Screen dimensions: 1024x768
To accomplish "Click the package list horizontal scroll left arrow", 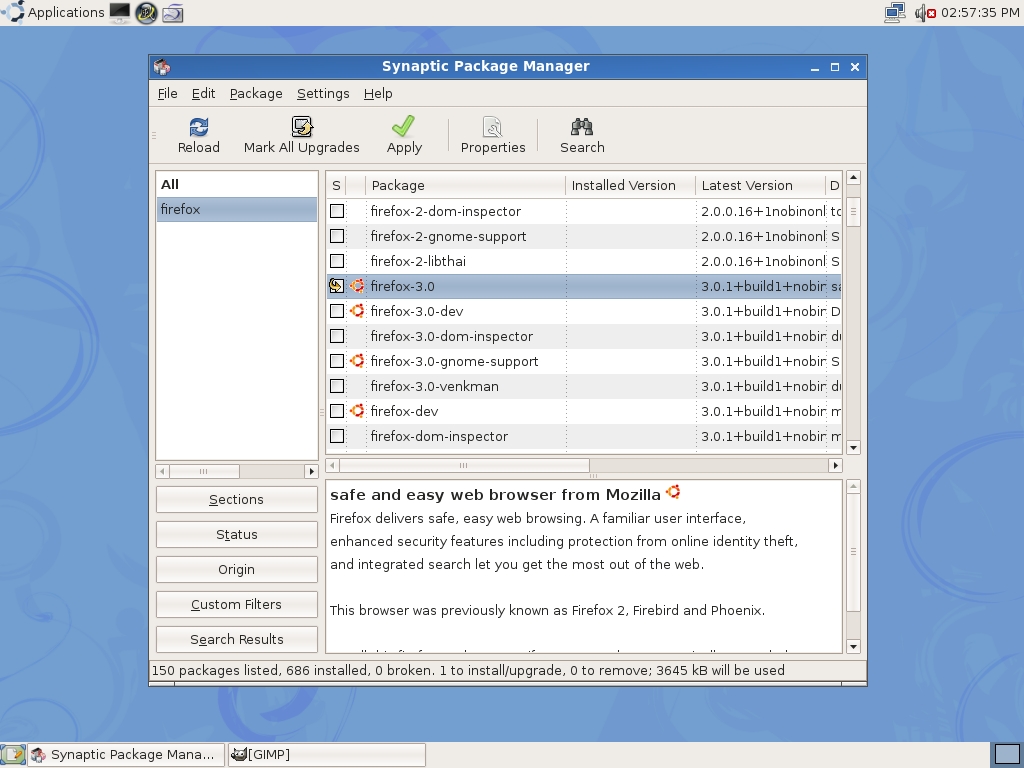I will [x=332, y=466].
